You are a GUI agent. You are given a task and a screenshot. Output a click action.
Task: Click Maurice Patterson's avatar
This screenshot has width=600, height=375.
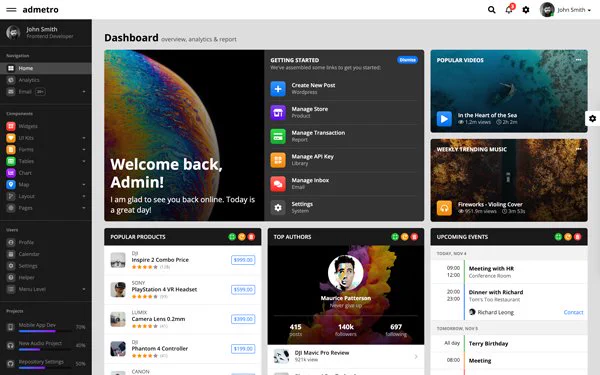coord(346,272)
